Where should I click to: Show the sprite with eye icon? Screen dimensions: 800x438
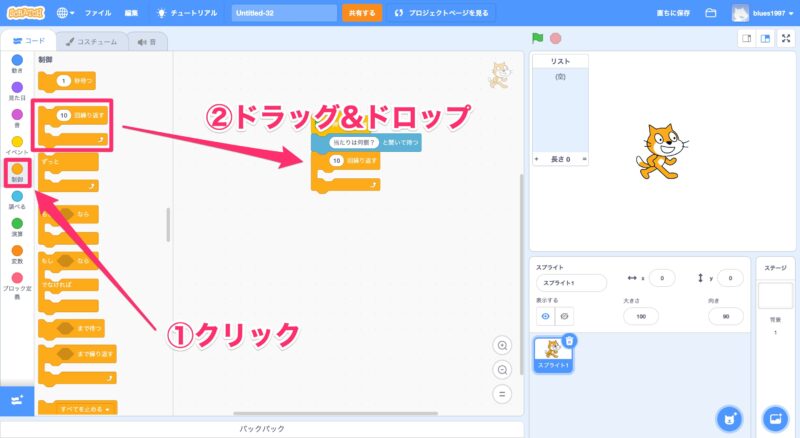point(546,316)
